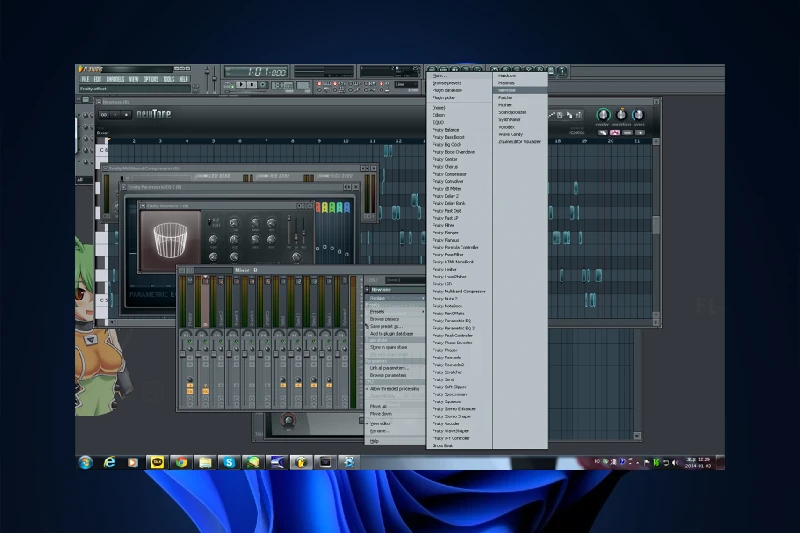Choose Add to plugin database

[394, 334]
